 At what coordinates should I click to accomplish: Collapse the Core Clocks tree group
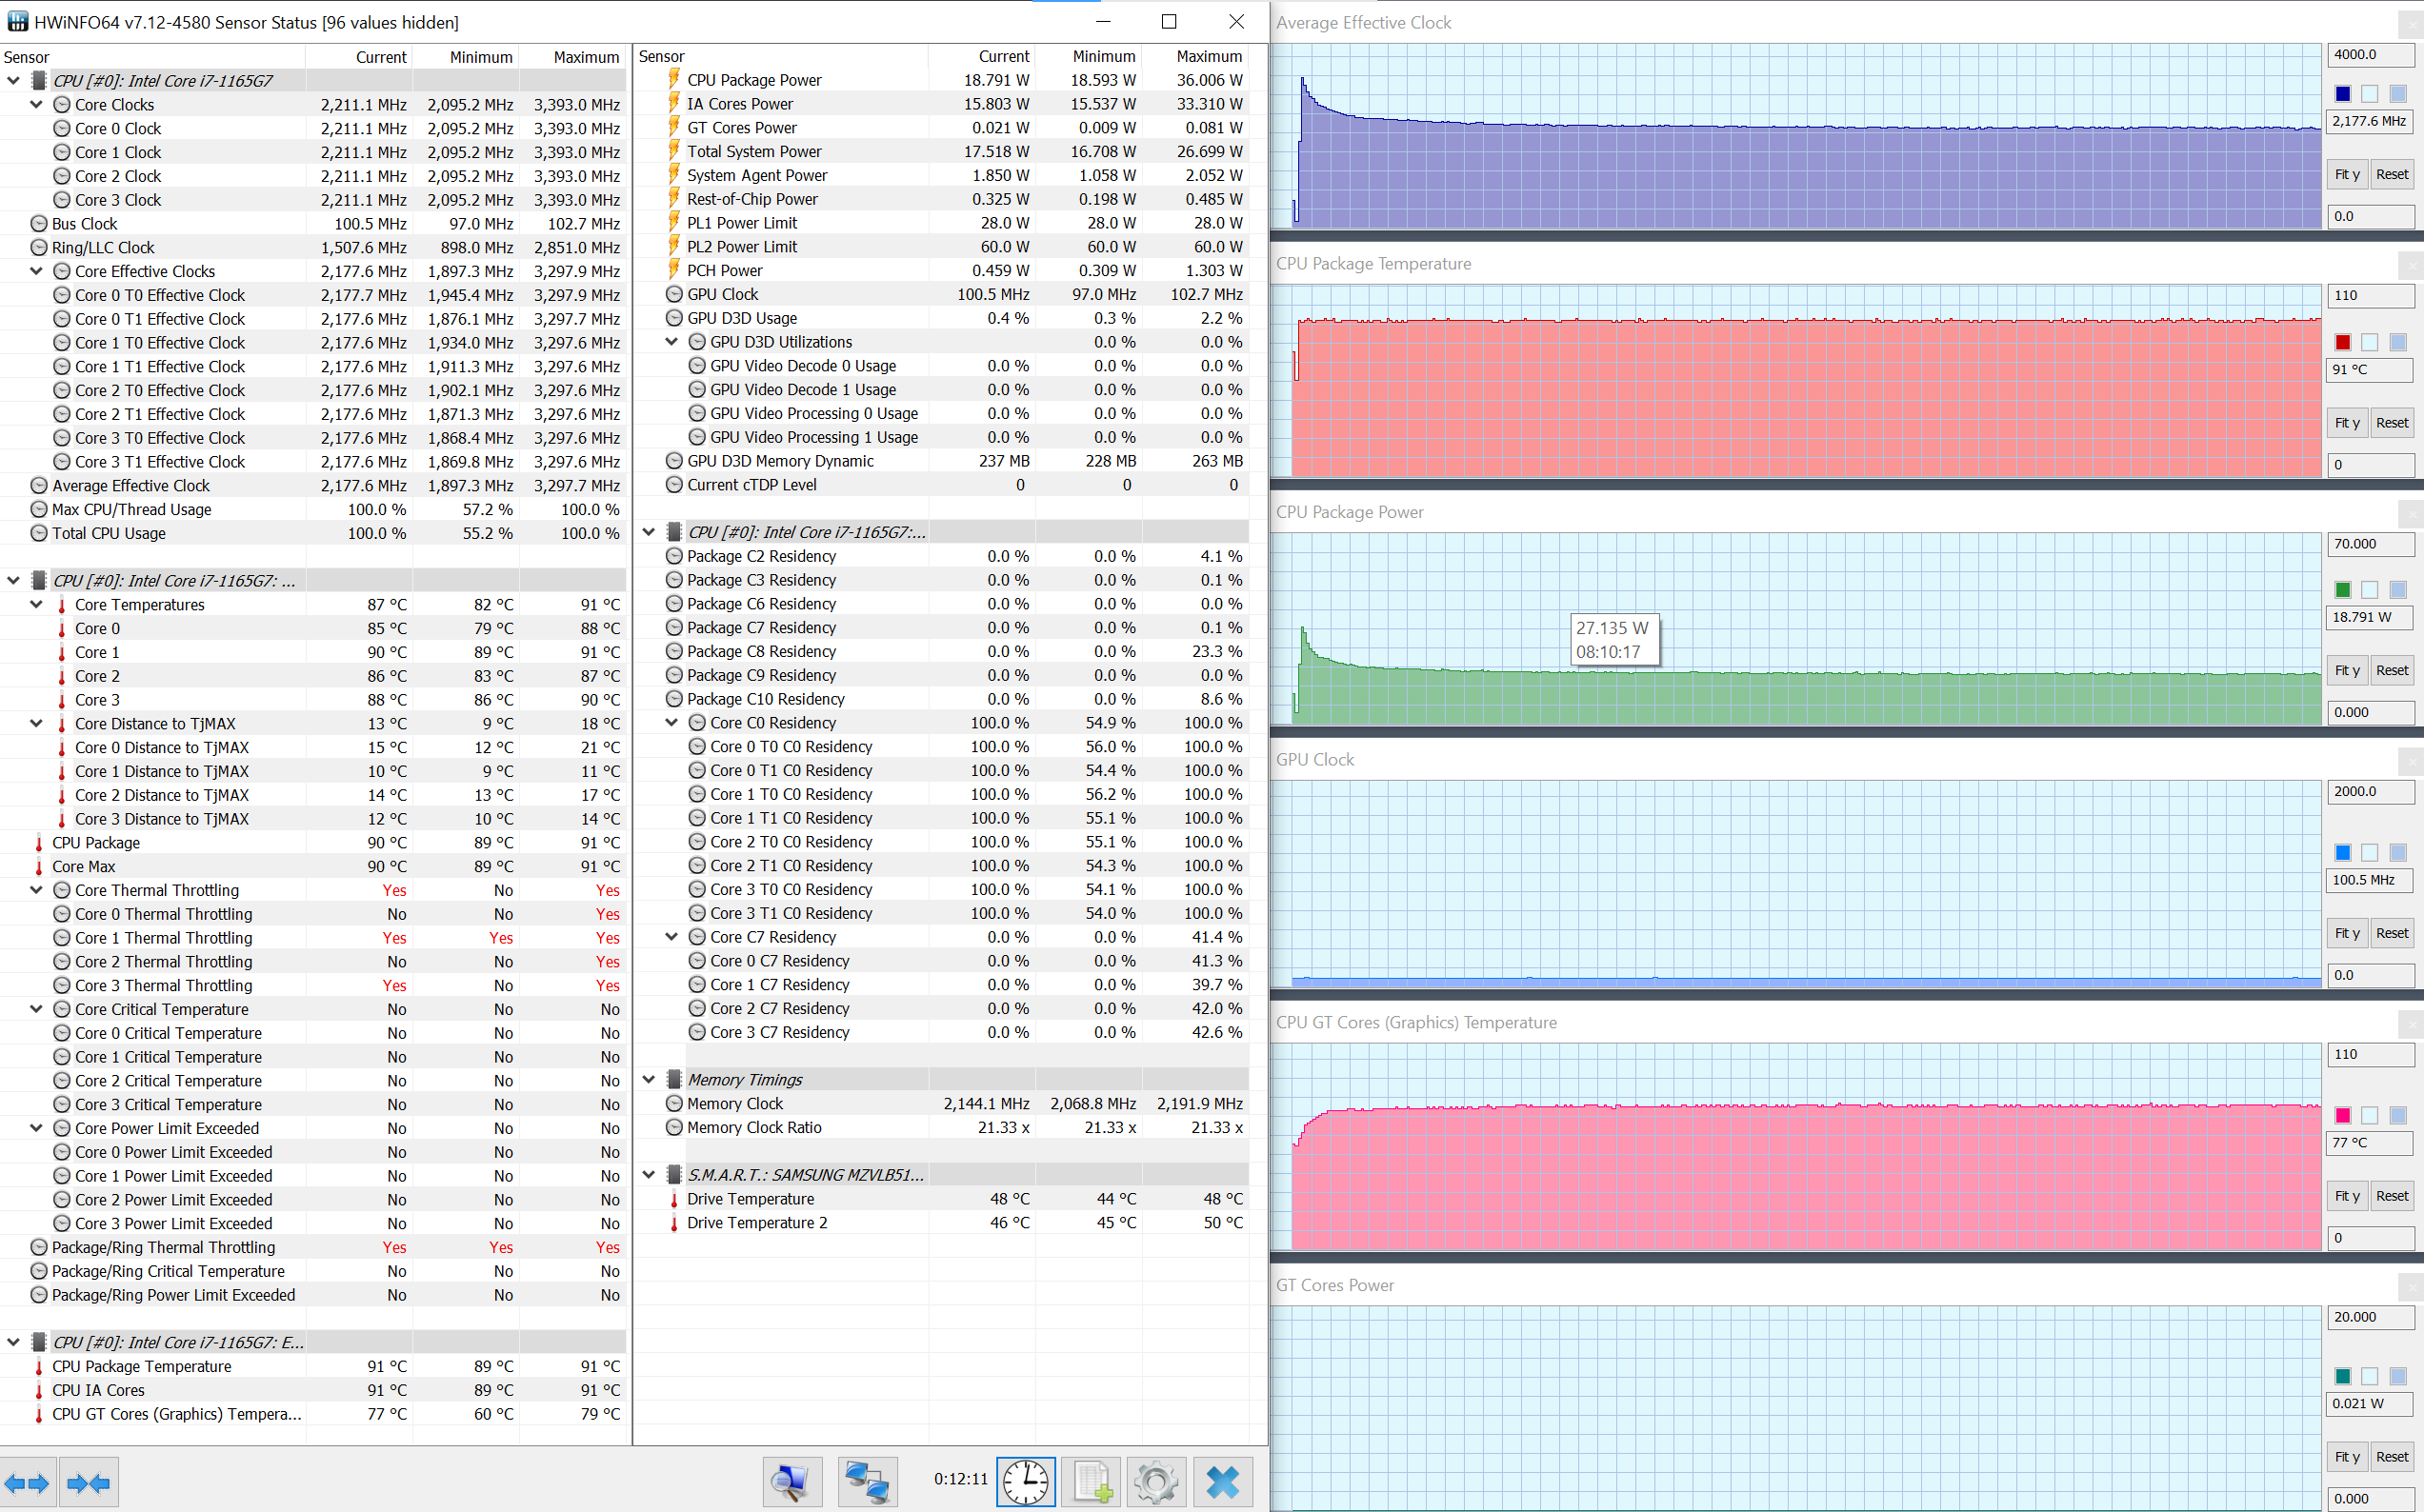[x=36, y=105]
